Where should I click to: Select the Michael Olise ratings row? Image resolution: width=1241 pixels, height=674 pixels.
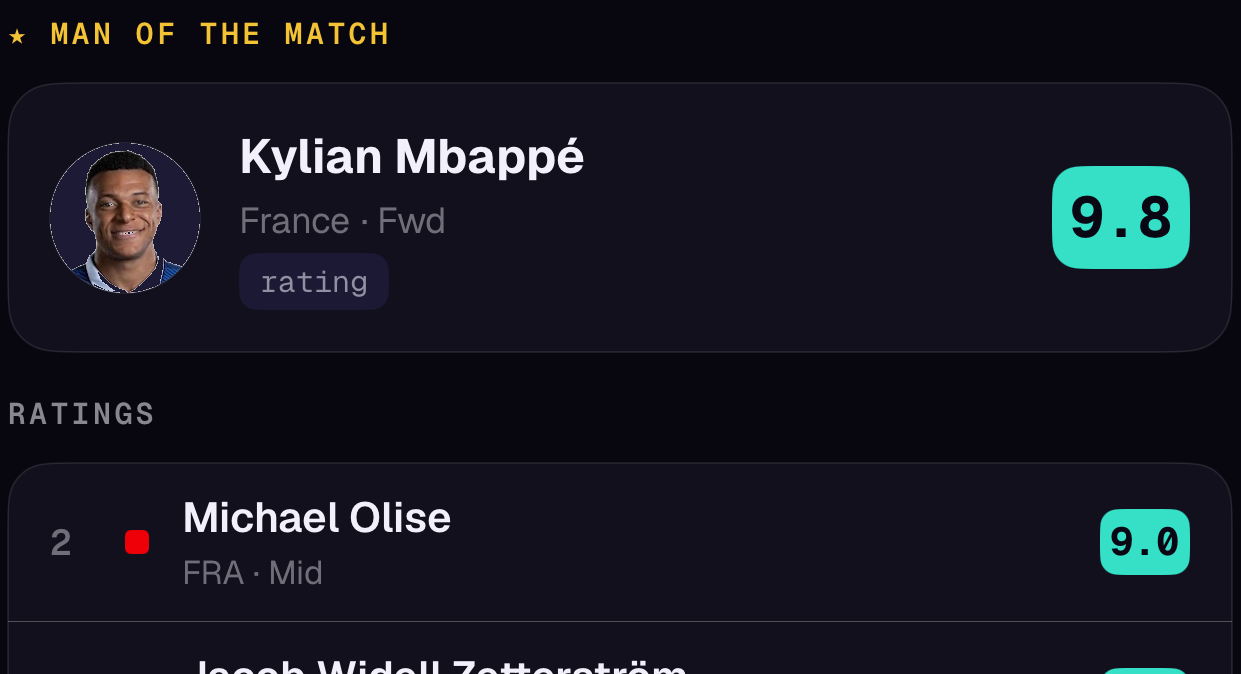620,542
